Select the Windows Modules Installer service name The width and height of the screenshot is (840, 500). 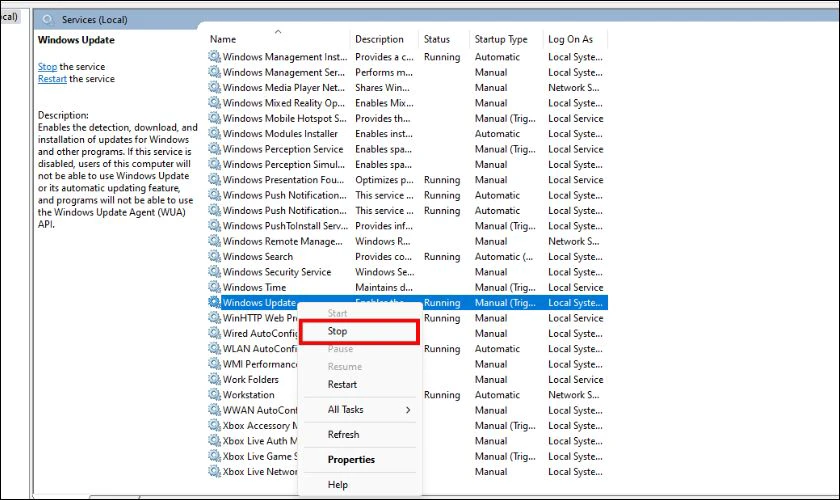280,133
